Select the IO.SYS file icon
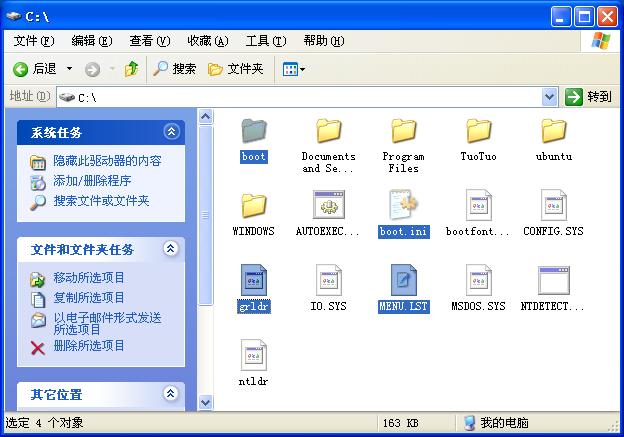624x437 pixels. pos(328,280)
